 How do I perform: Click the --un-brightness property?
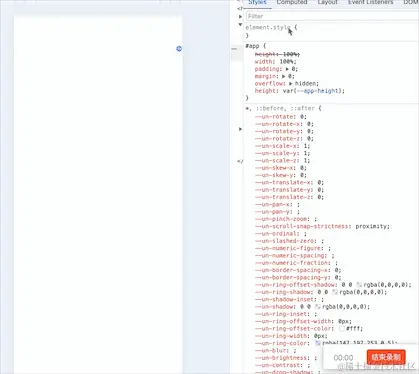click(x=282, y=358)
